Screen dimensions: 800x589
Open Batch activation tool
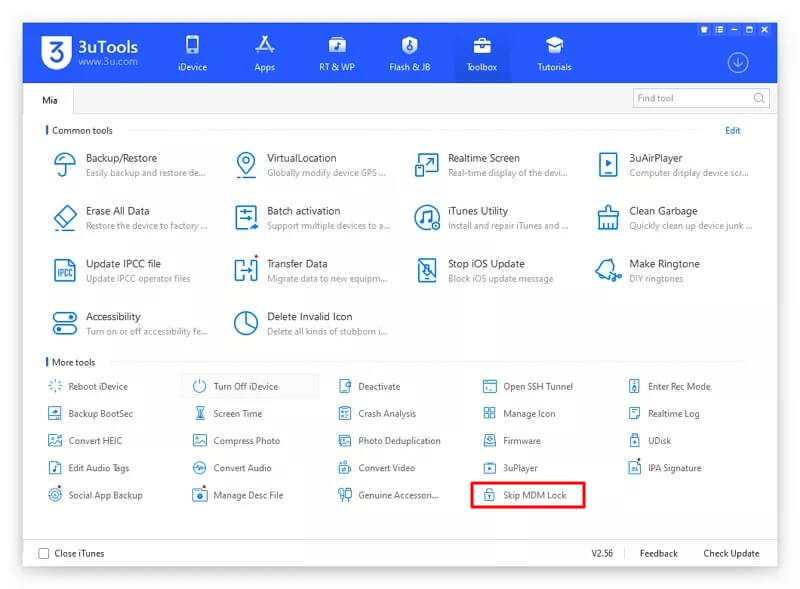click(x=310, y=218)
